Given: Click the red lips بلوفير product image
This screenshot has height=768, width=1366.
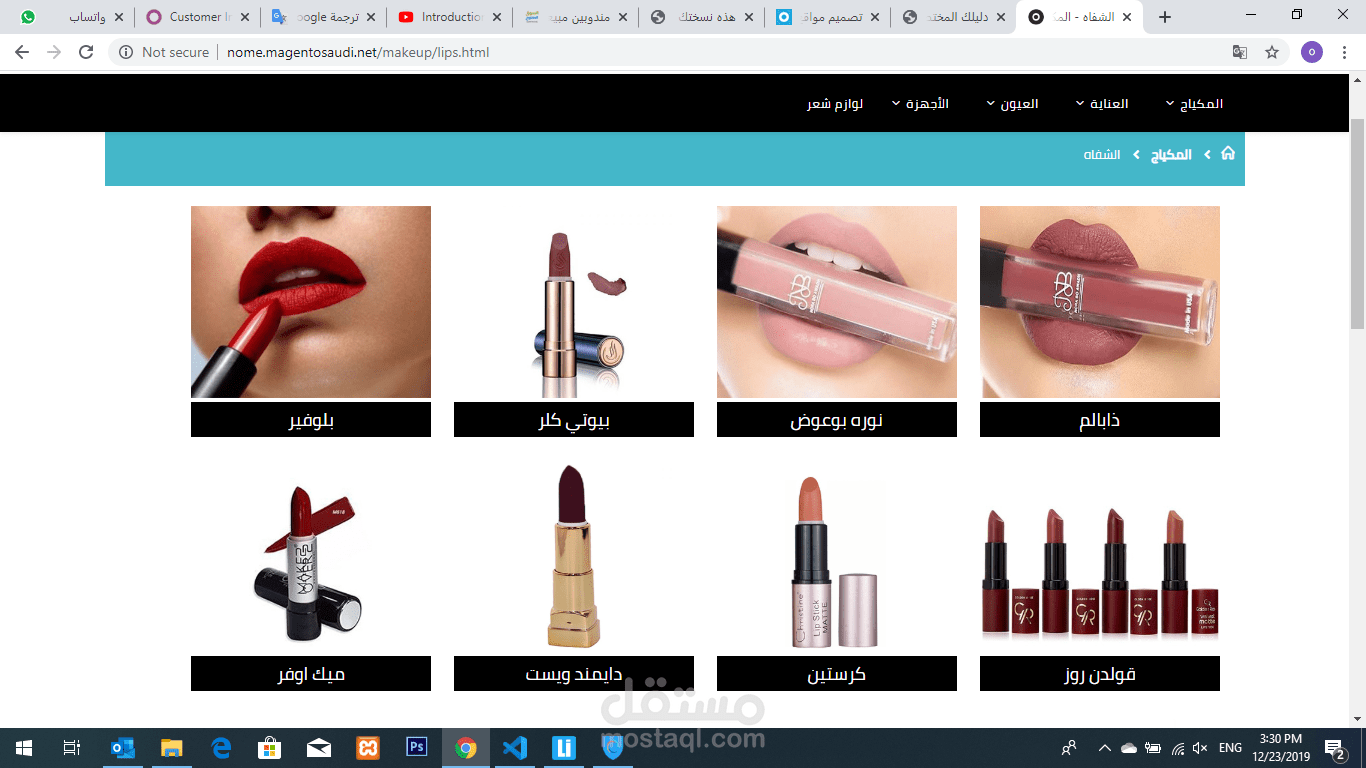Looking at the screenshot, I should click(x=311, y=302).
